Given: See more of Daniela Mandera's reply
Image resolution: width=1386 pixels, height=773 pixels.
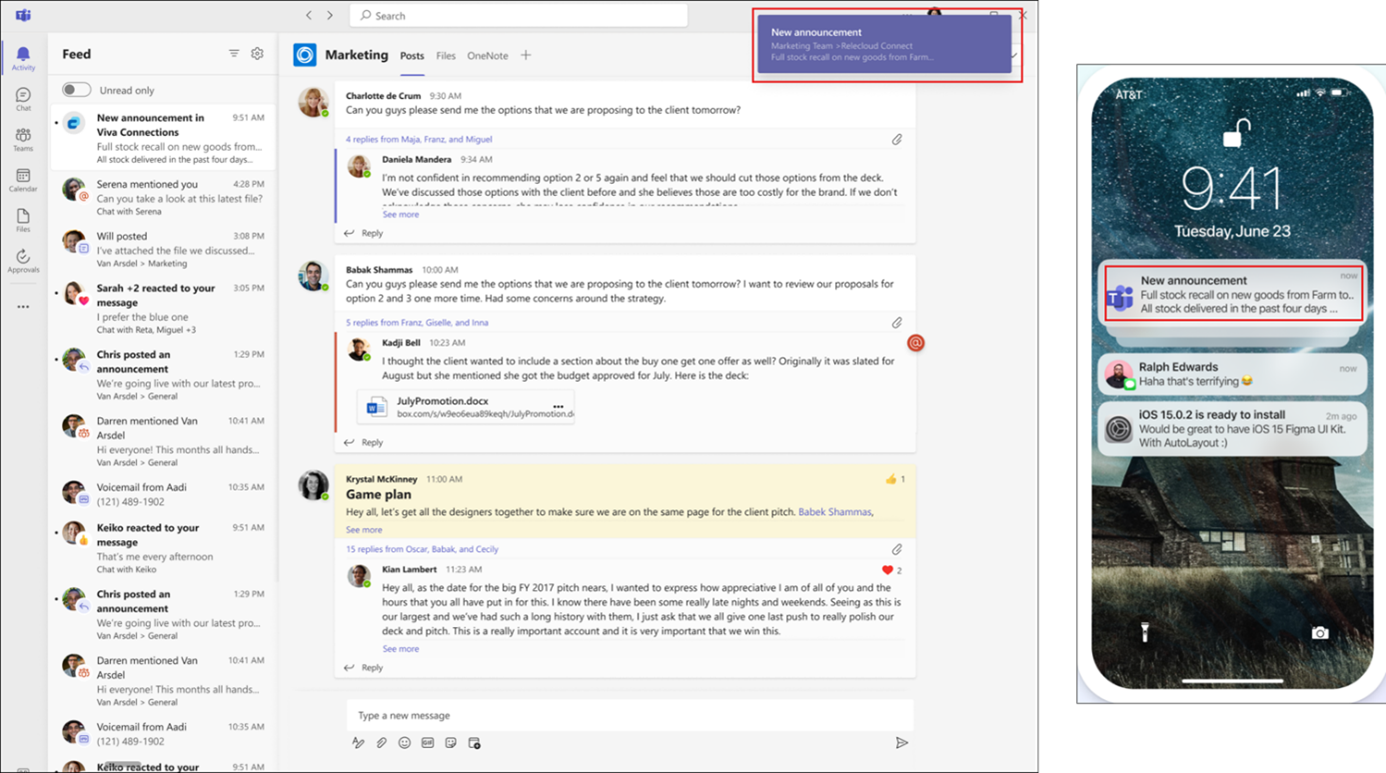Looking at the screenshot, I should 400,214.
